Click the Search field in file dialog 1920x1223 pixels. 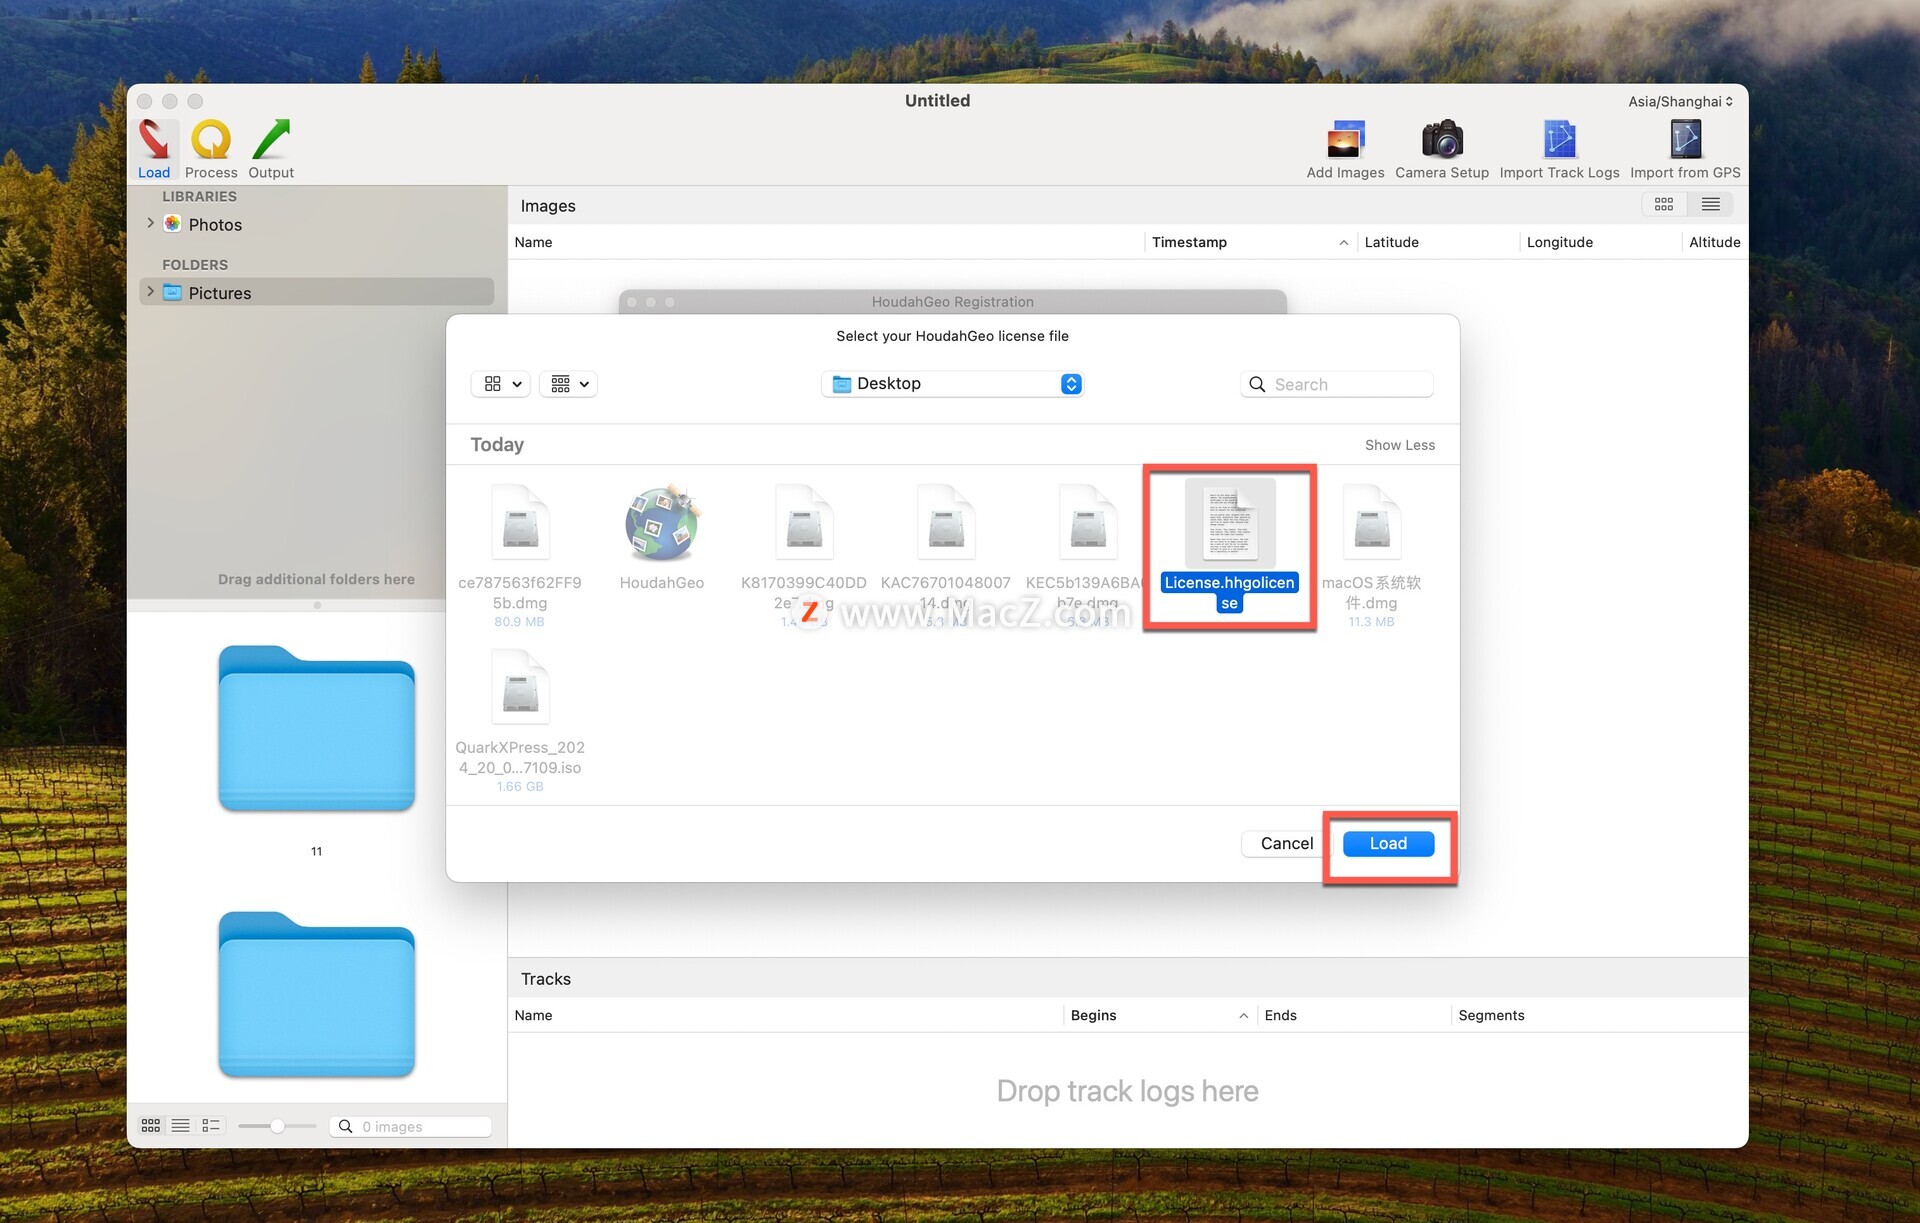click(1337, 384)
